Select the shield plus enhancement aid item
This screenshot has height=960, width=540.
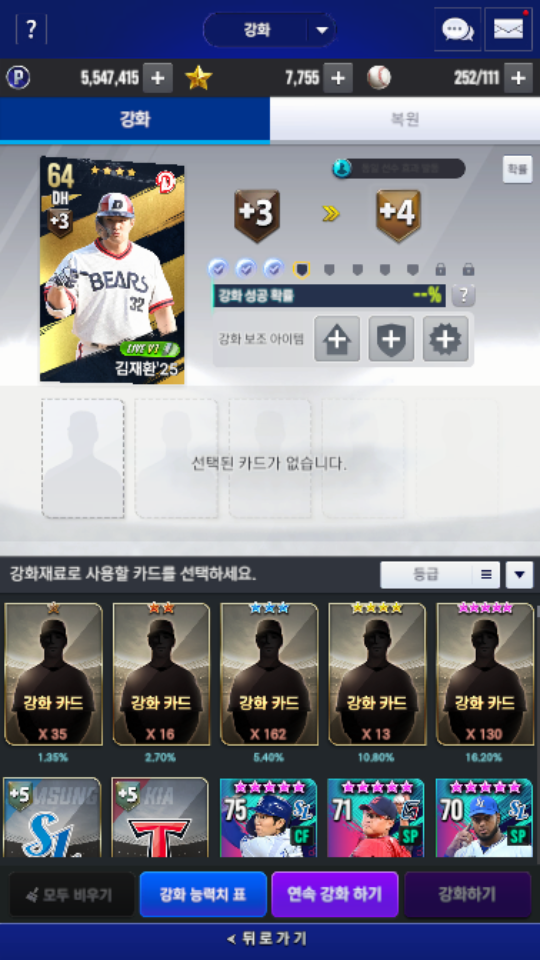point(391,339)
